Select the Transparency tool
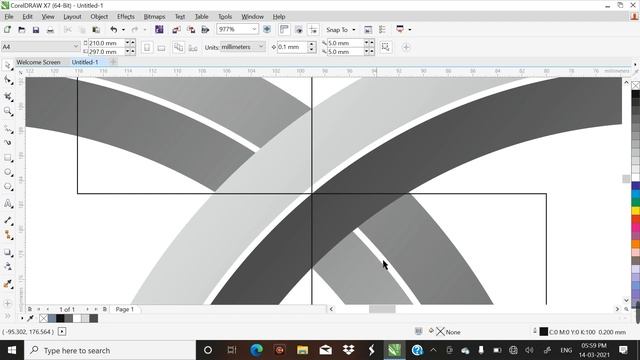 [x=8, y=267]
